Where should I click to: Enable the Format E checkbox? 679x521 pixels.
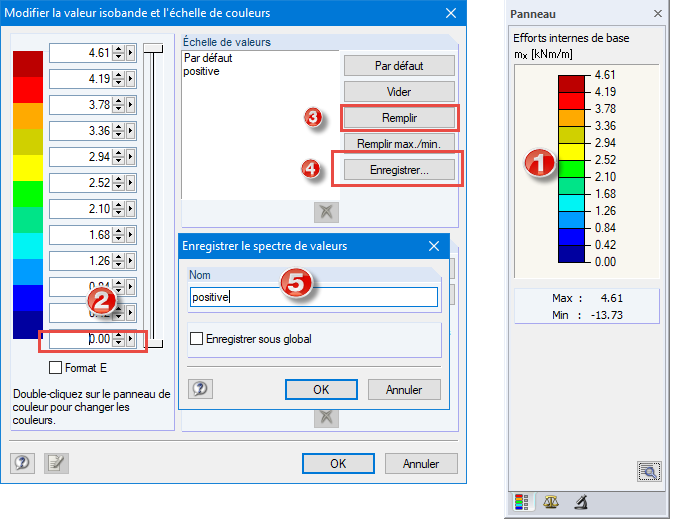[x=55, y=368]
